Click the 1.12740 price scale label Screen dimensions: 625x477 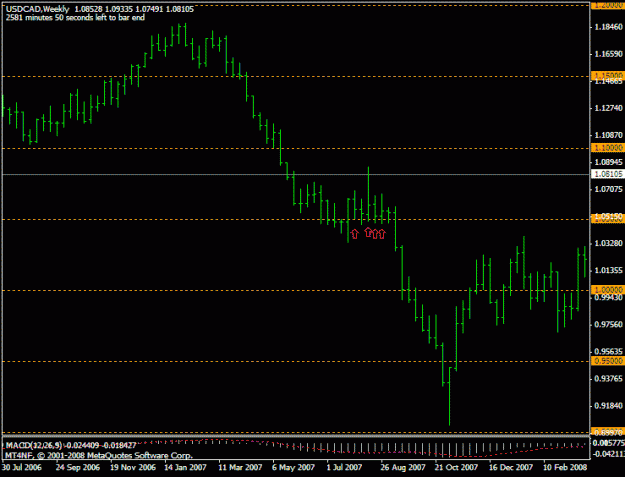608,108
